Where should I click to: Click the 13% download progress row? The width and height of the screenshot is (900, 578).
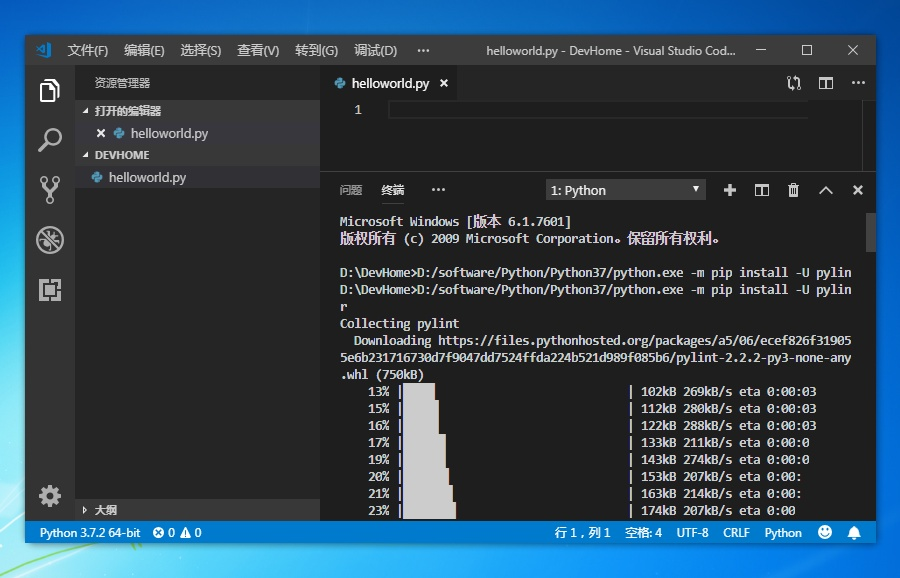592,391
